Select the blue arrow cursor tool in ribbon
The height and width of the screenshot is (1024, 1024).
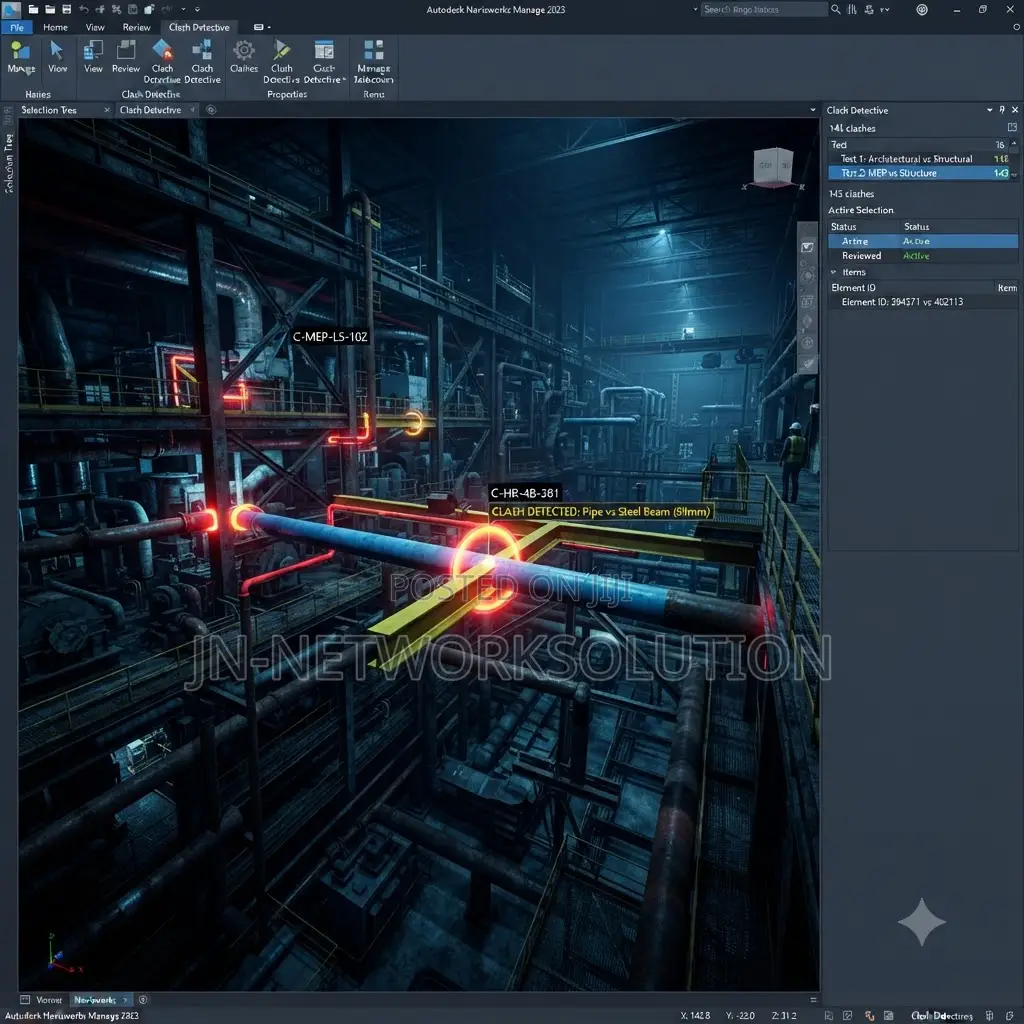(x=57, y=50)
